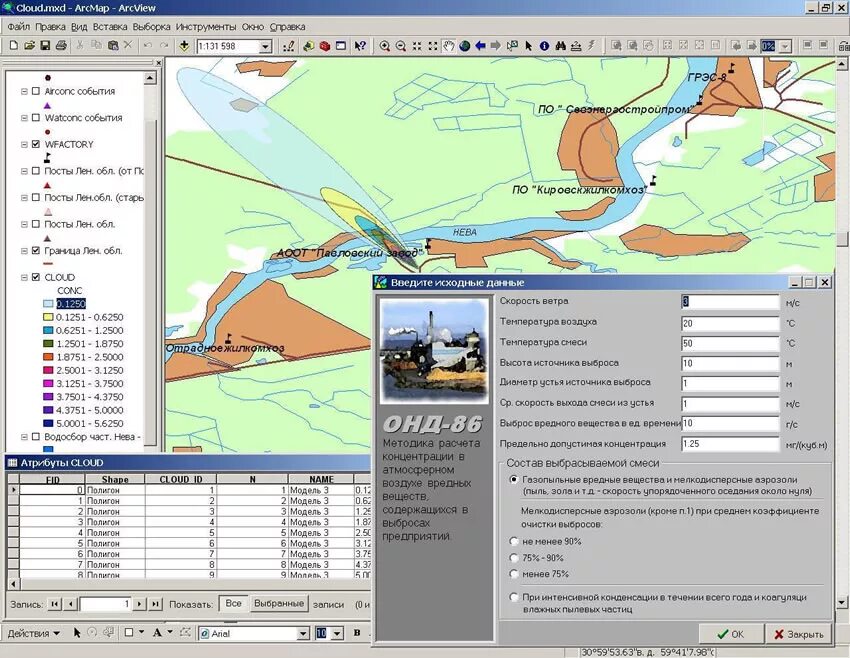Launch ArcCatalog icon
This screenshot has height=658, width=850.
[308, 46]
